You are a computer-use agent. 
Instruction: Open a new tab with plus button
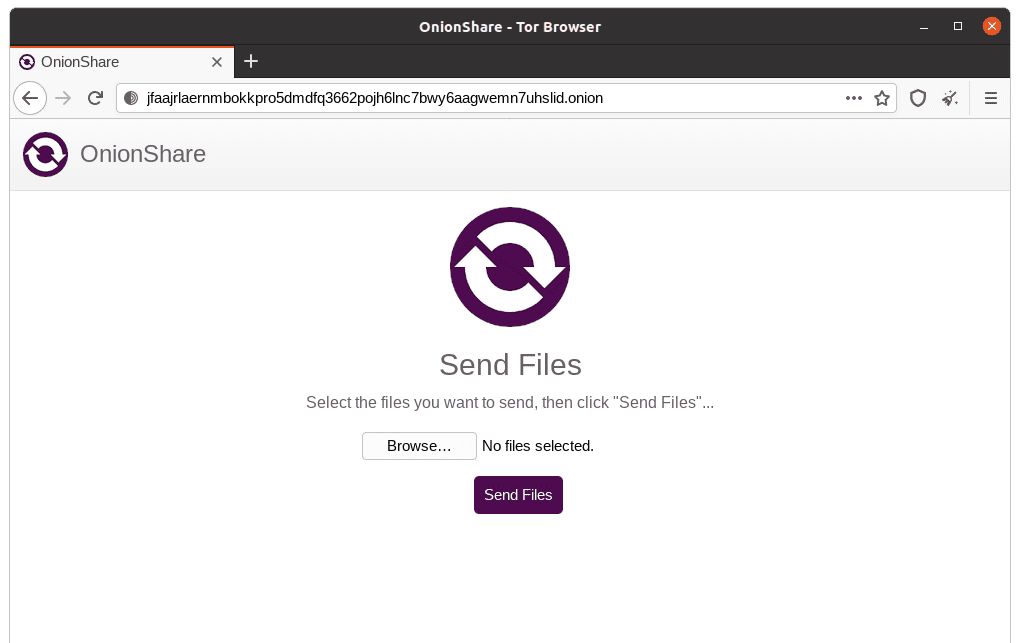[251, 62]
